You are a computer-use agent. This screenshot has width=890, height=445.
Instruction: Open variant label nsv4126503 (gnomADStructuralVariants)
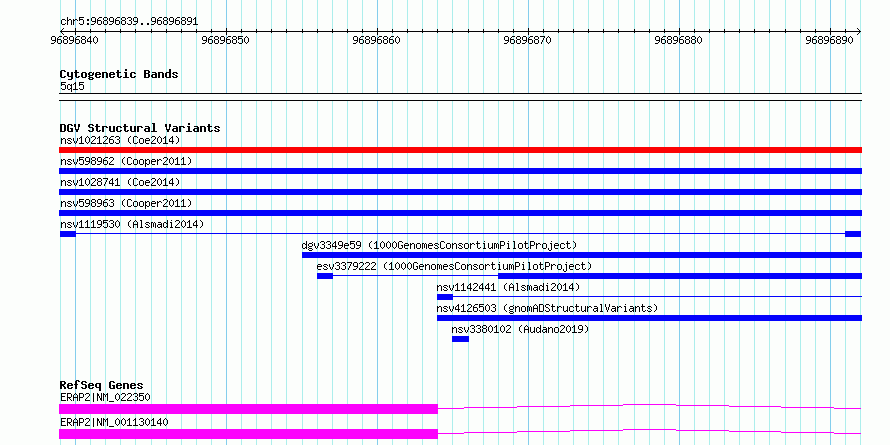[547, 308]
